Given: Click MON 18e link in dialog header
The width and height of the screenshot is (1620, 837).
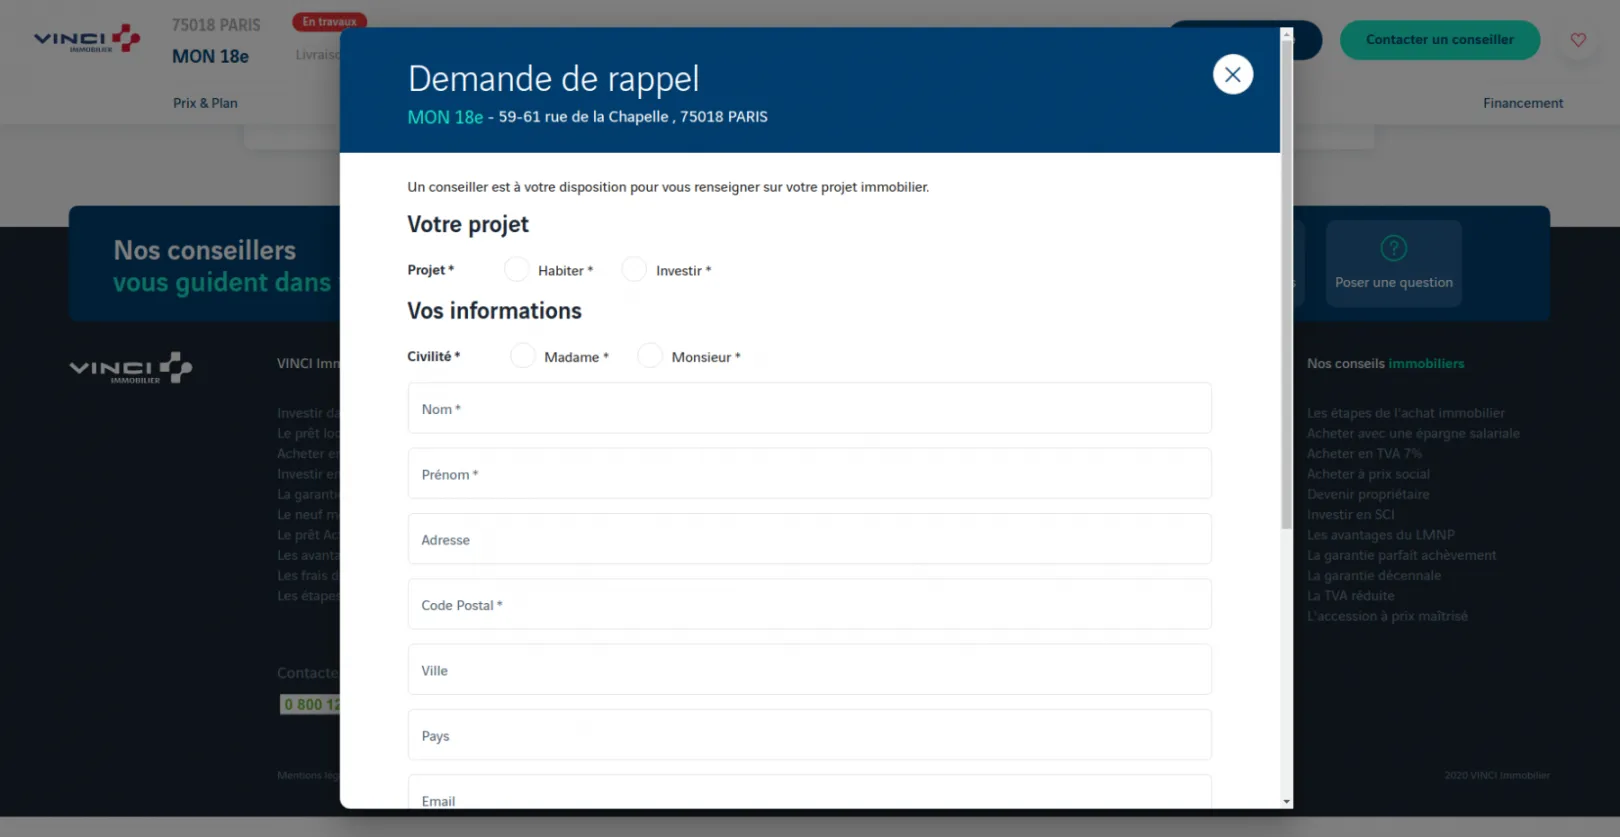Looking at the screenshot, I should point(445,117).
